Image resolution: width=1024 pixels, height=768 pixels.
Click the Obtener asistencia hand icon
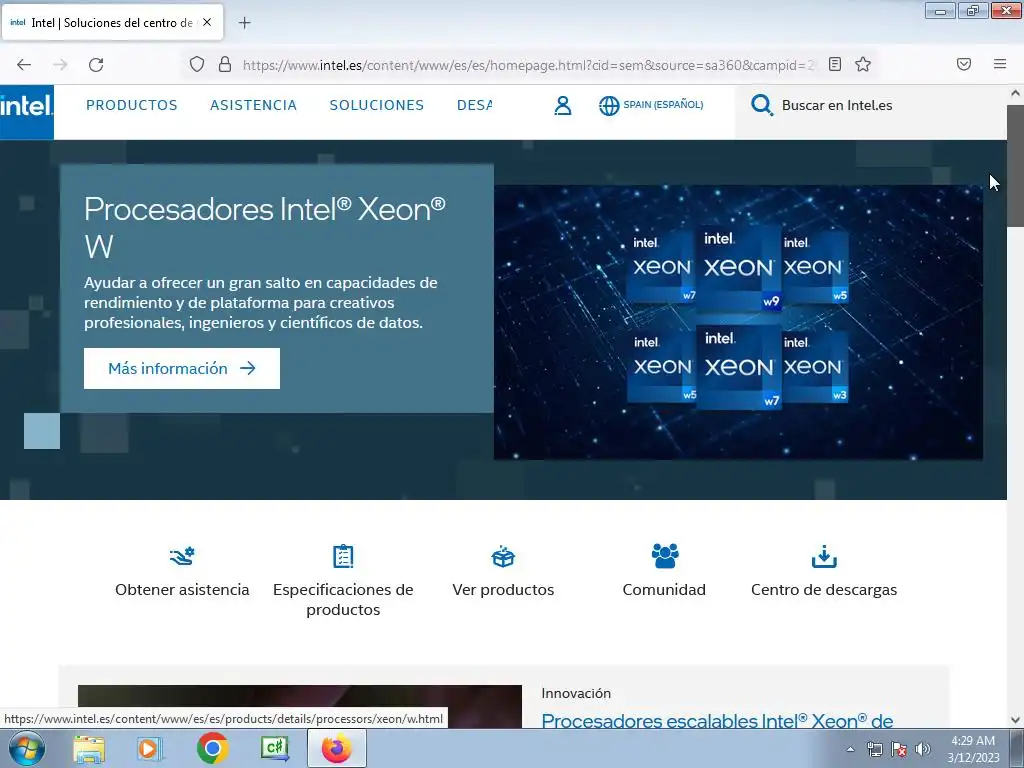coord(182,556)
